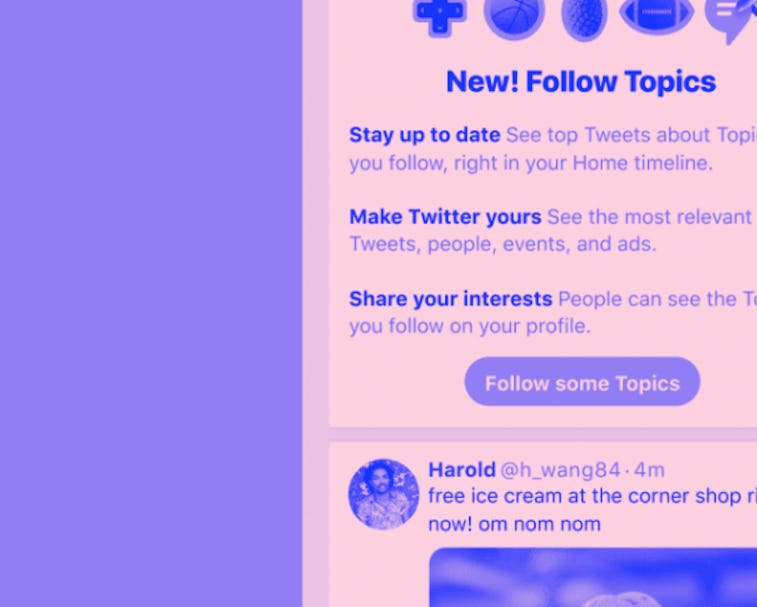Viewport: 757px width, 607px height.
Task: Tap the pineapple topic icon
Action: click(584, 17)
